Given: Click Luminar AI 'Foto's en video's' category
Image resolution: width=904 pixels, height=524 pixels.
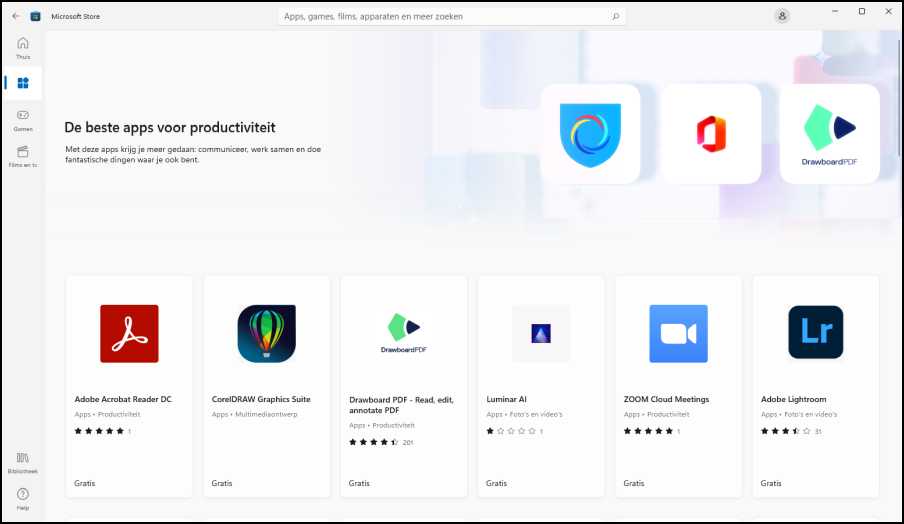Looking at the screenshot, I should (x=524, y=414).
